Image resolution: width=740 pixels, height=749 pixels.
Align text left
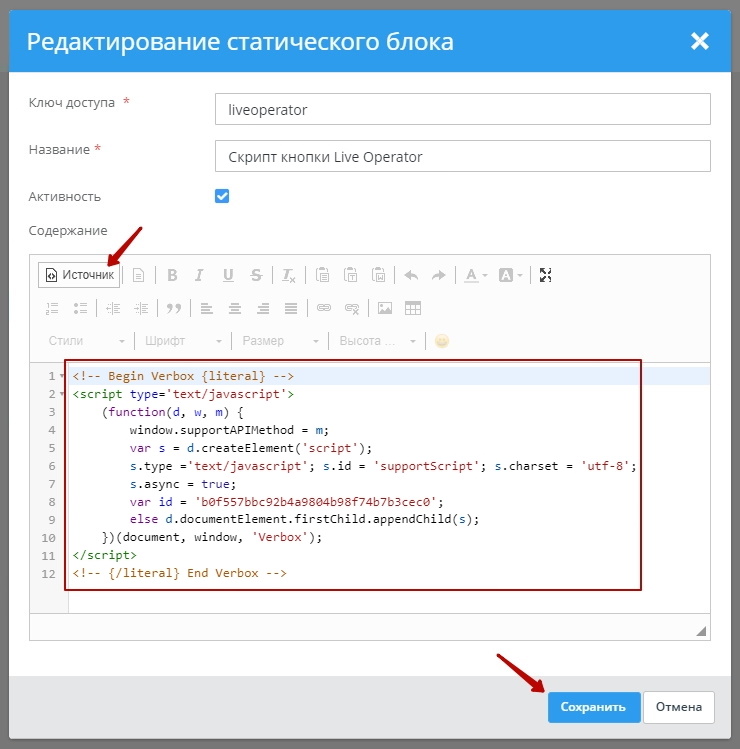(206, 308)
